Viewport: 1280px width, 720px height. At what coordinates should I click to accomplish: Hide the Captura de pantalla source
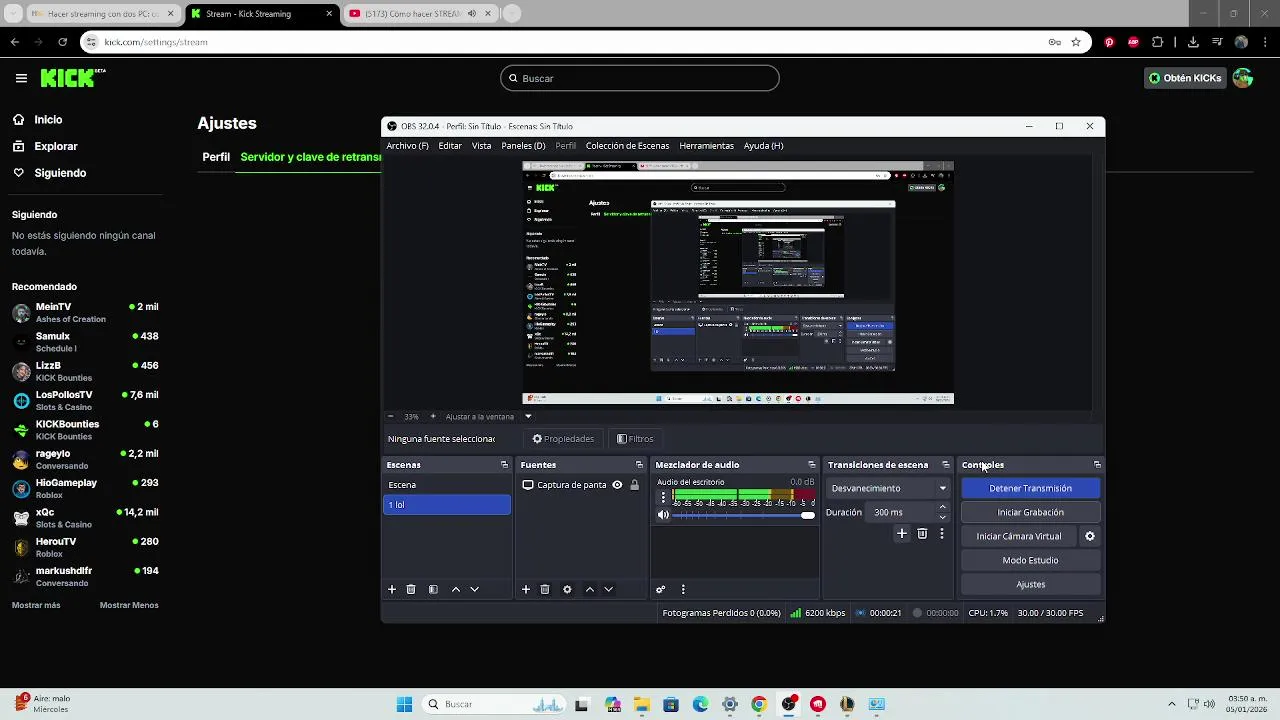pyautogui.click(x=617, y=485)
